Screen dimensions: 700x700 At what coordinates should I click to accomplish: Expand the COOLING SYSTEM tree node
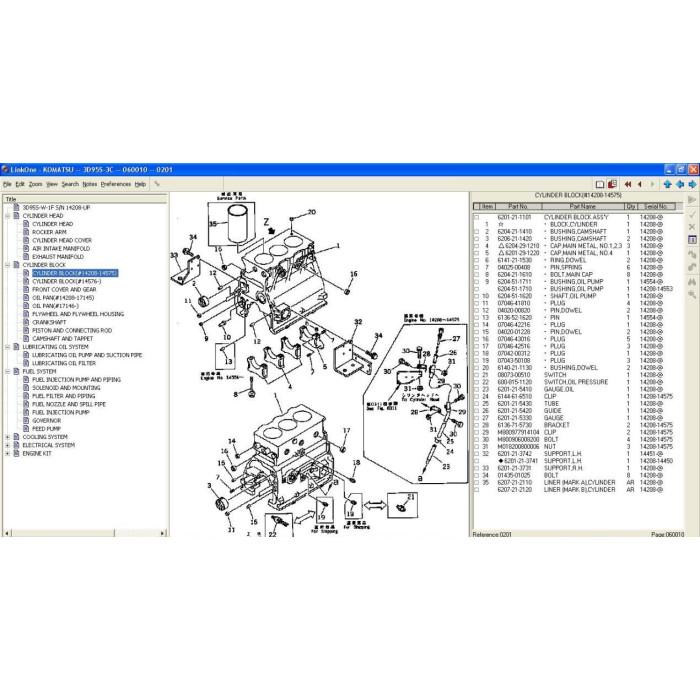pos(7,437)
